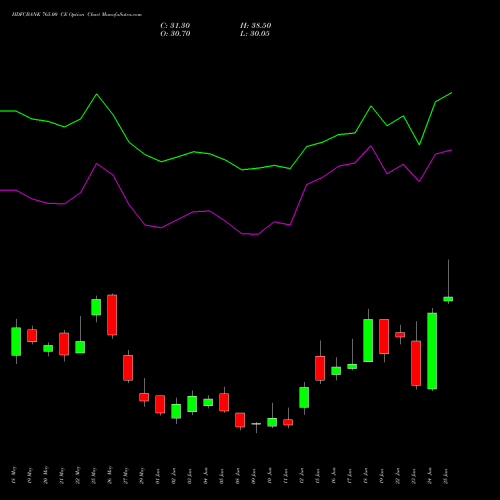The image size is (500, 500).
Task: Click the 20 May date label
Action: [46, 475]
